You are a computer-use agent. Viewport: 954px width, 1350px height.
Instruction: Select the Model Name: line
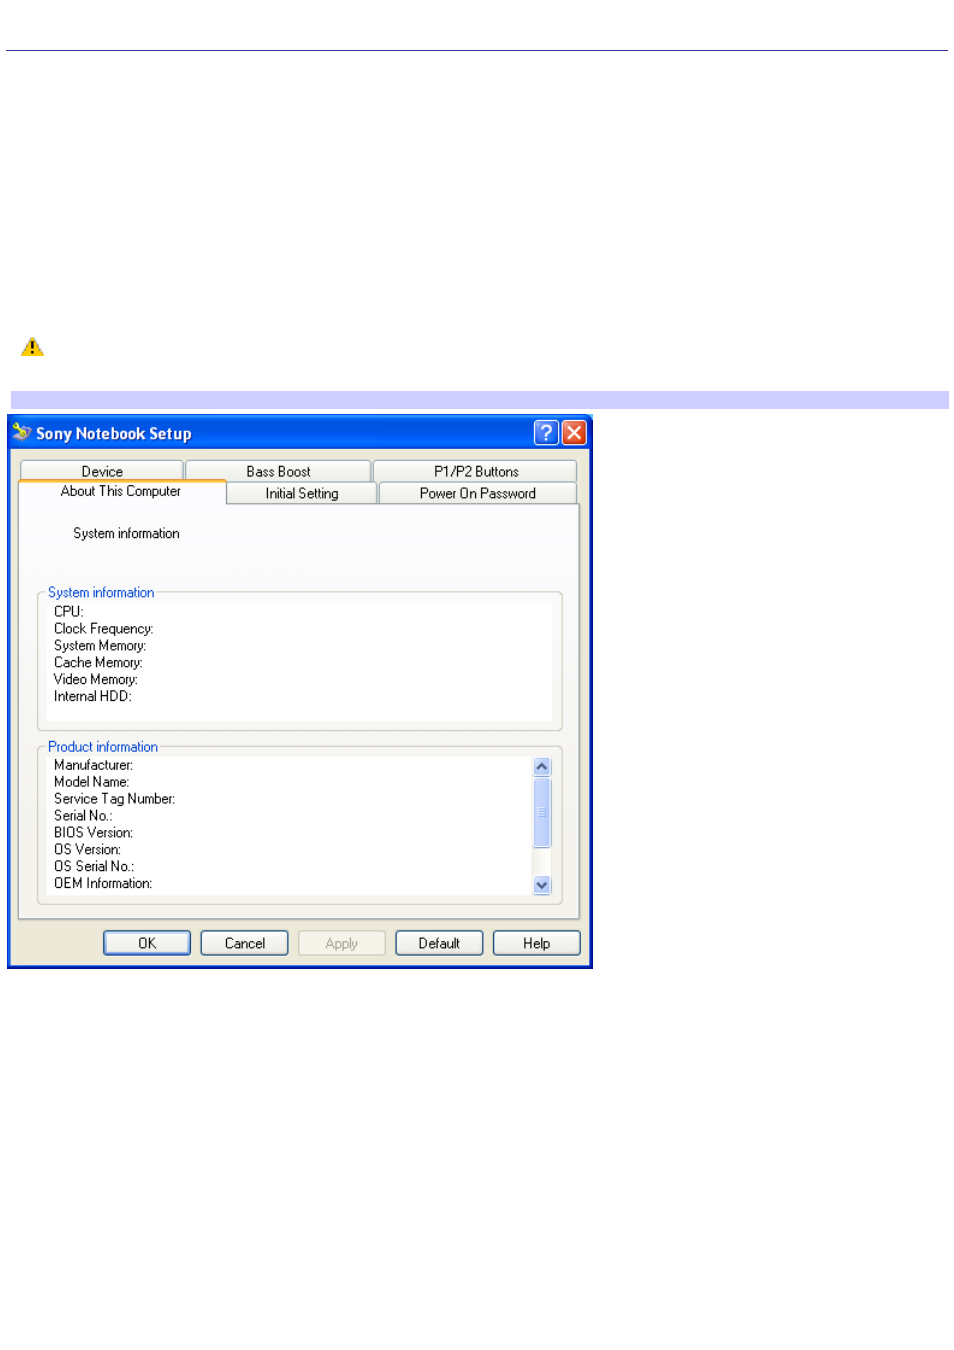coord(92,782)
